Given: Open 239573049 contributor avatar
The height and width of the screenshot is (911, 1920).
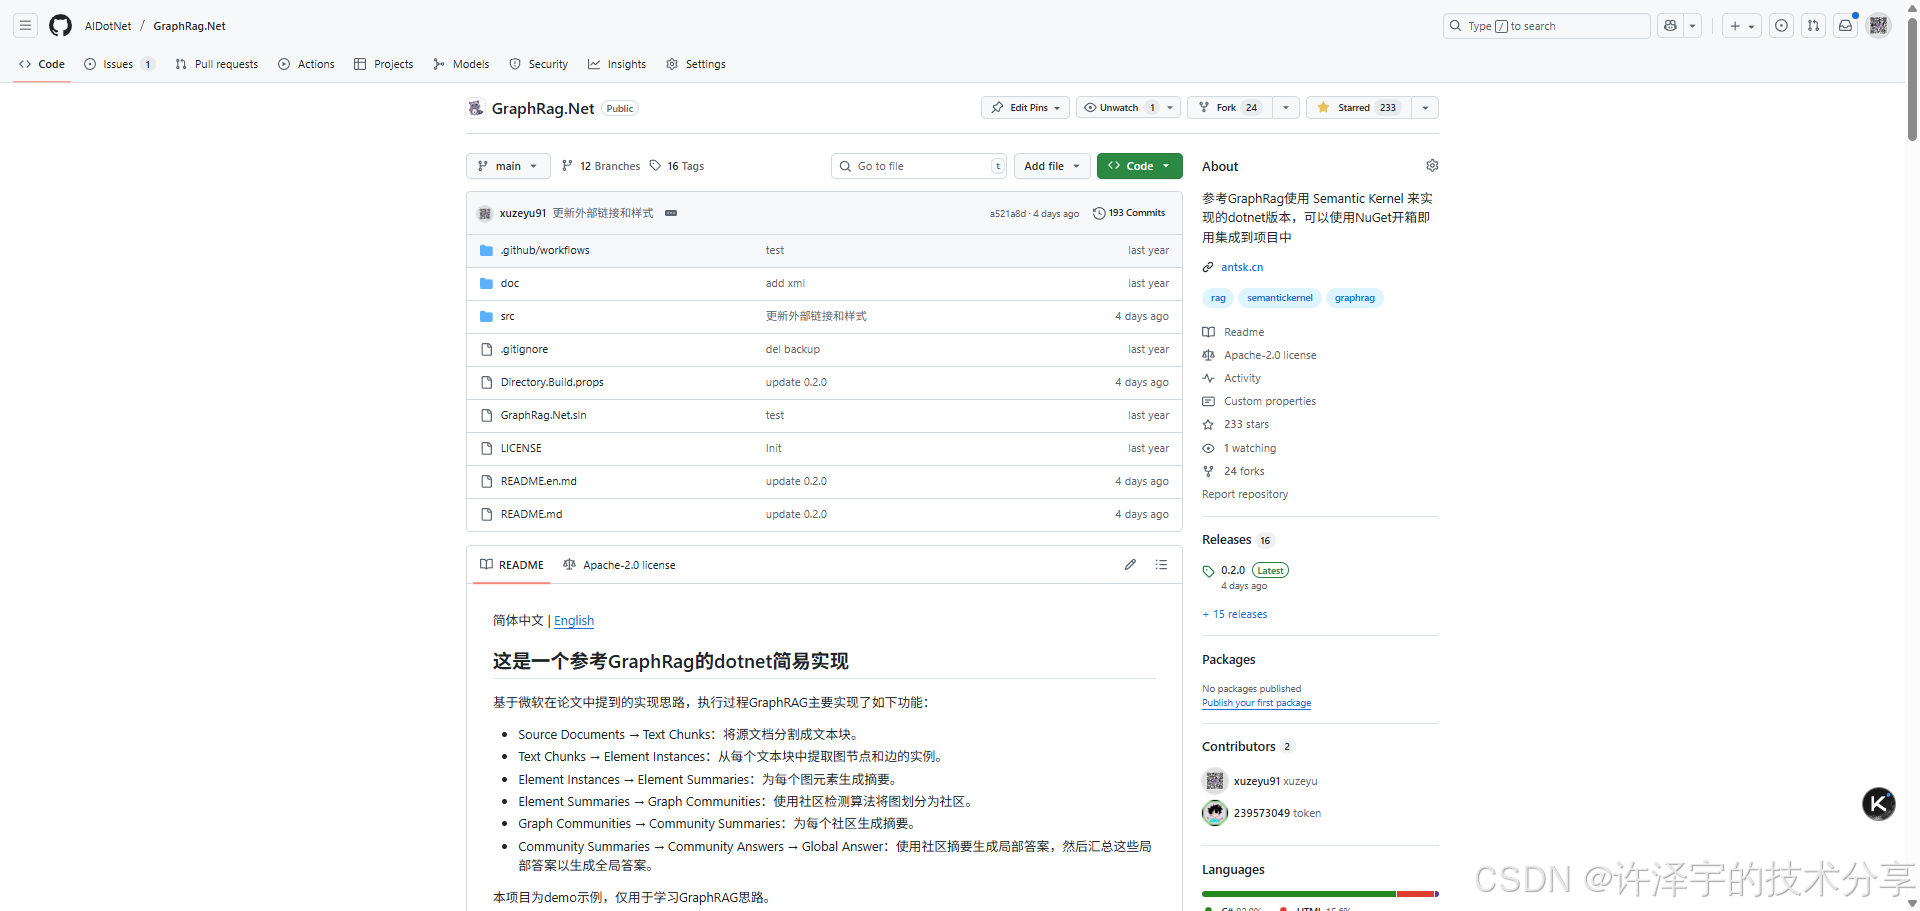Looking at the screenshot, I should (1215, 813).
